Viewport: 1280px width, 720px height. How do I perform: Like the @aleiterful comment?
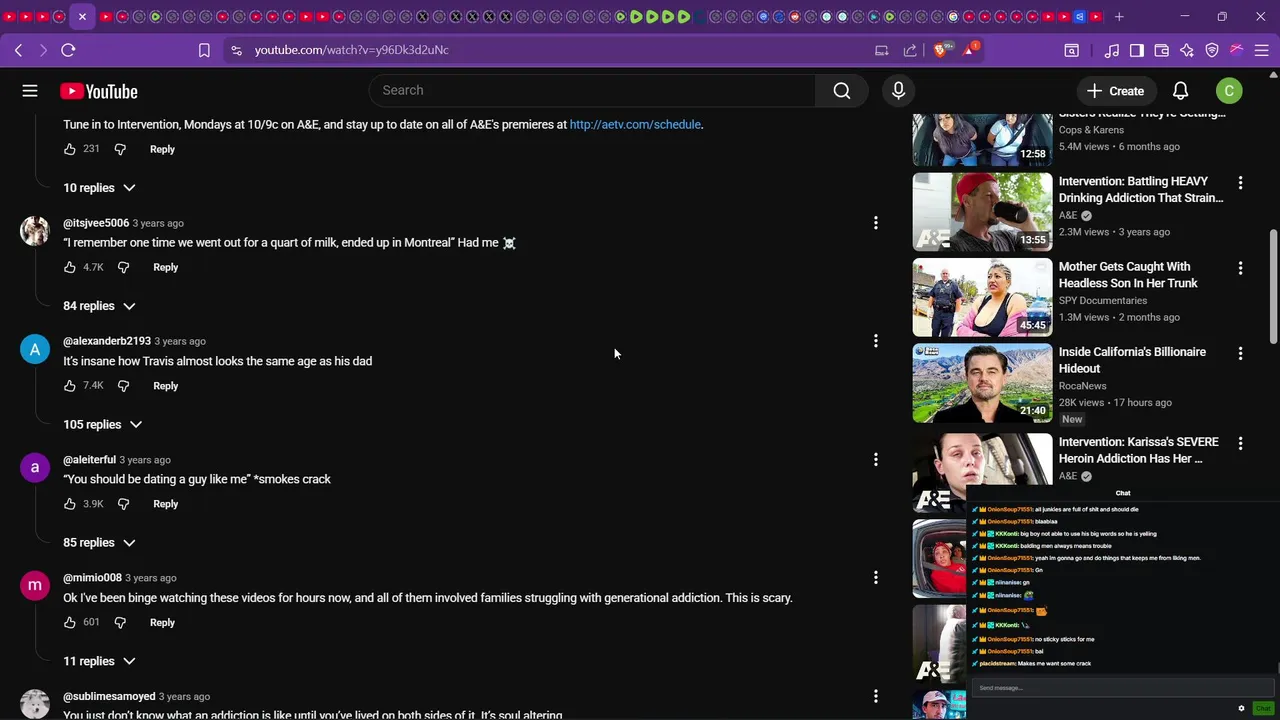[x=70, y=504]
